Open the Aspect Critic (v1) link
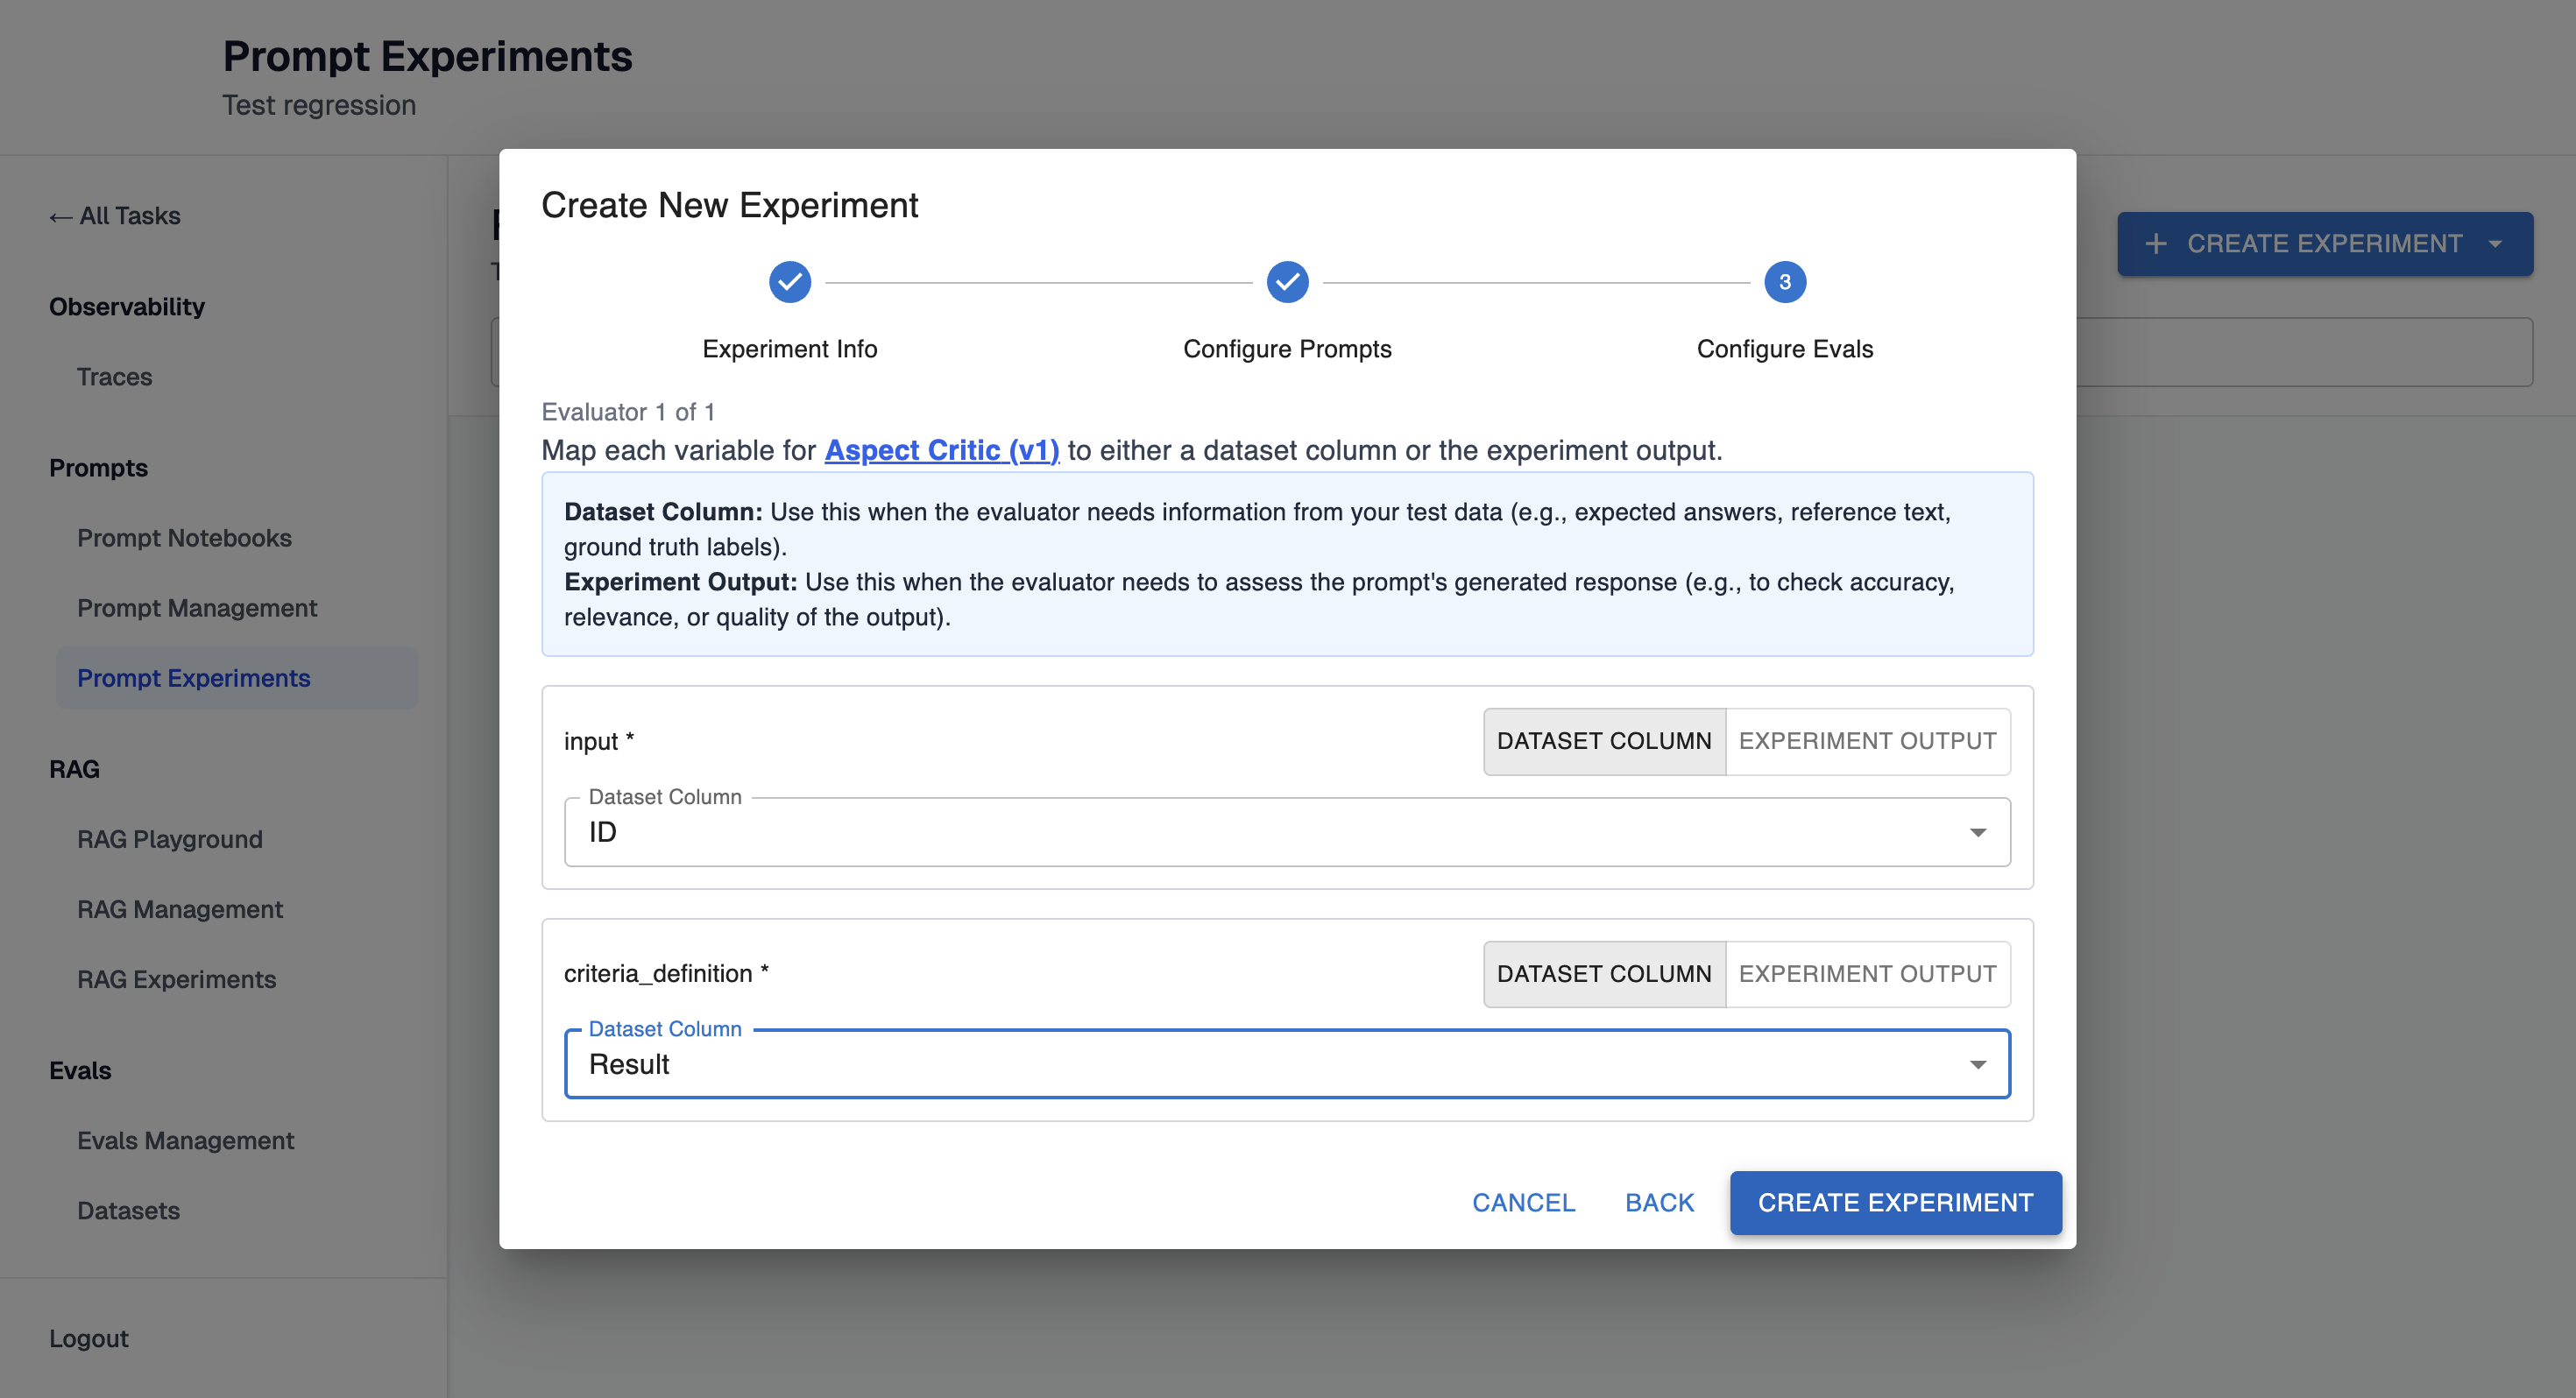This screenshot has width=2576, height=1398. pos(941,450)
